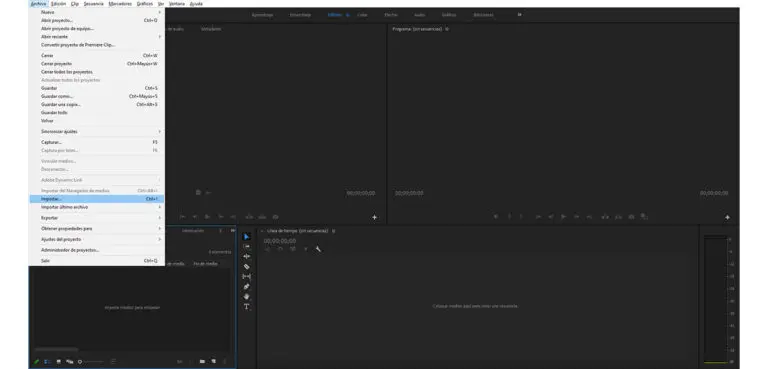This screenshot has height=369, width=768.
Task: Open the Edición menu
Action: [58, 3]
